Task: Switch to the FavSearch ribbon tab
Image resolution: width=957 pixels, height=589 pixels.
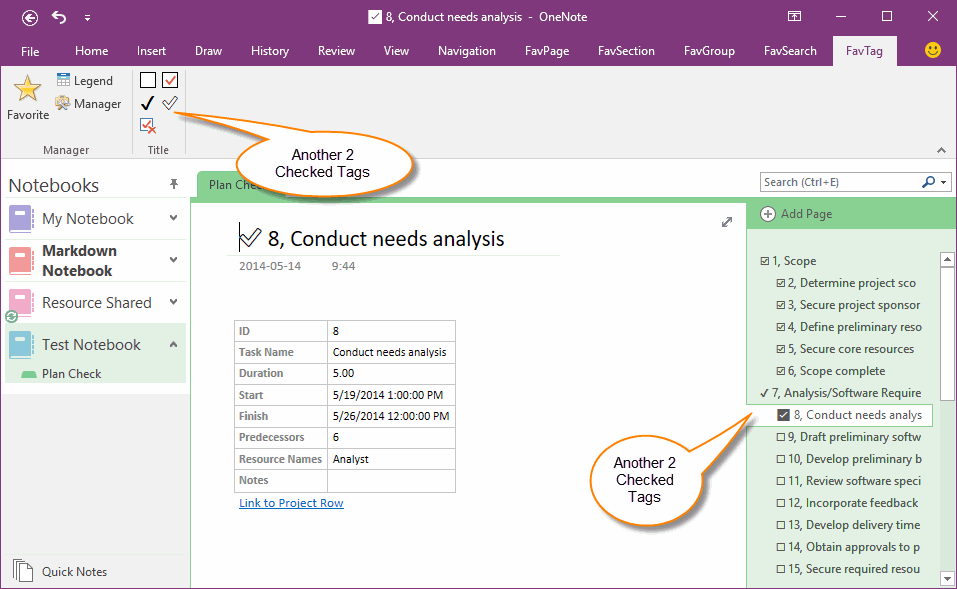Action: coord(790,50)
